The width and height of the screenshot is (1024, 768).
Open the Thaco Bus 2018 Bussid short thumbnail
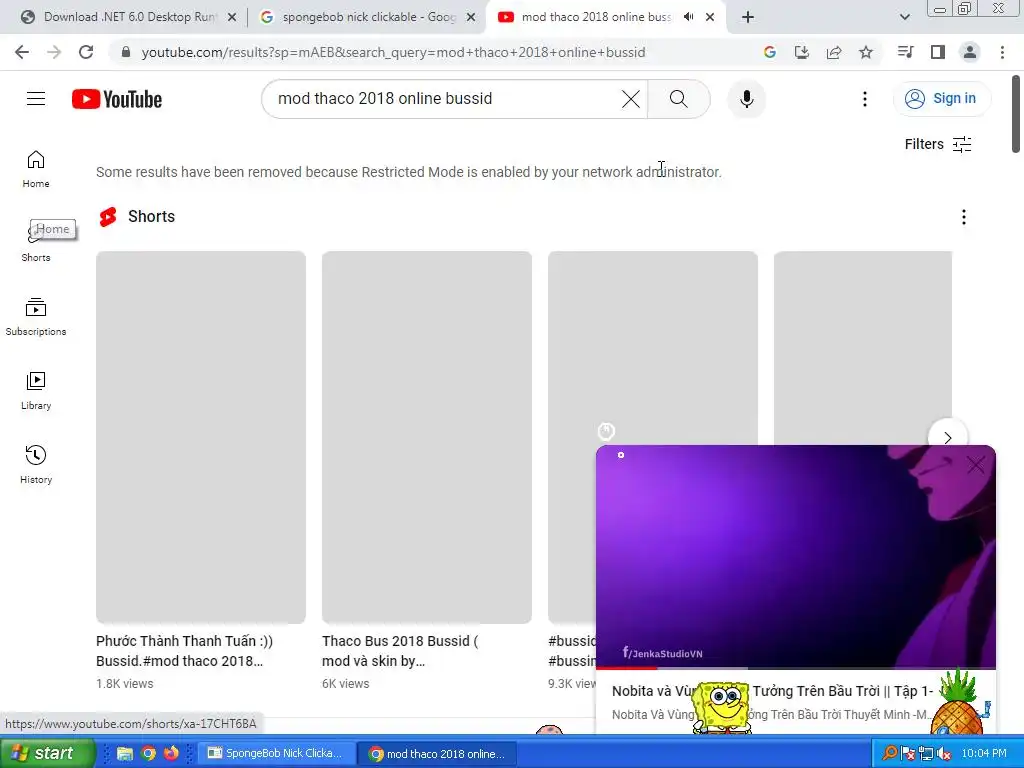pos(427,437)
